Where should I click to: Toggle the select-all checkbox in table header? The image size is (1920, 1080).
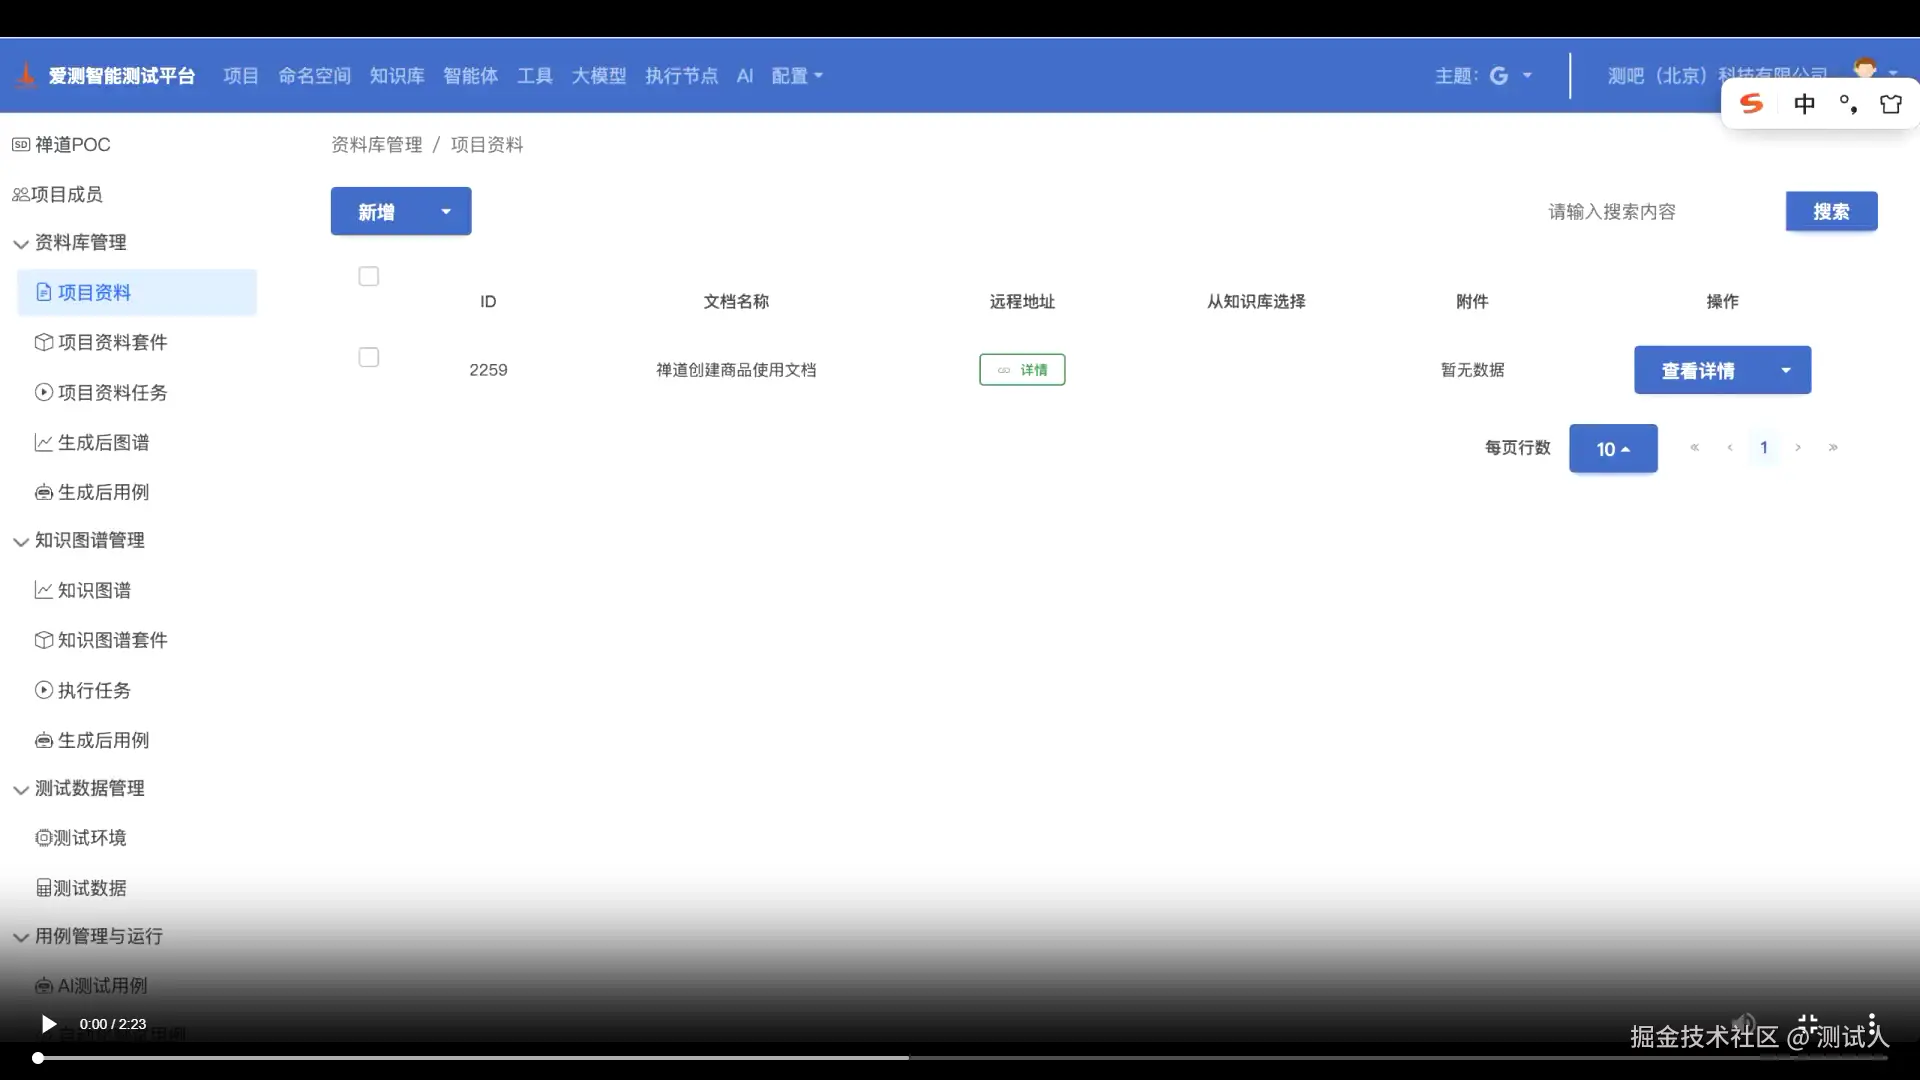pyautogui.click(x=369, y=276)
